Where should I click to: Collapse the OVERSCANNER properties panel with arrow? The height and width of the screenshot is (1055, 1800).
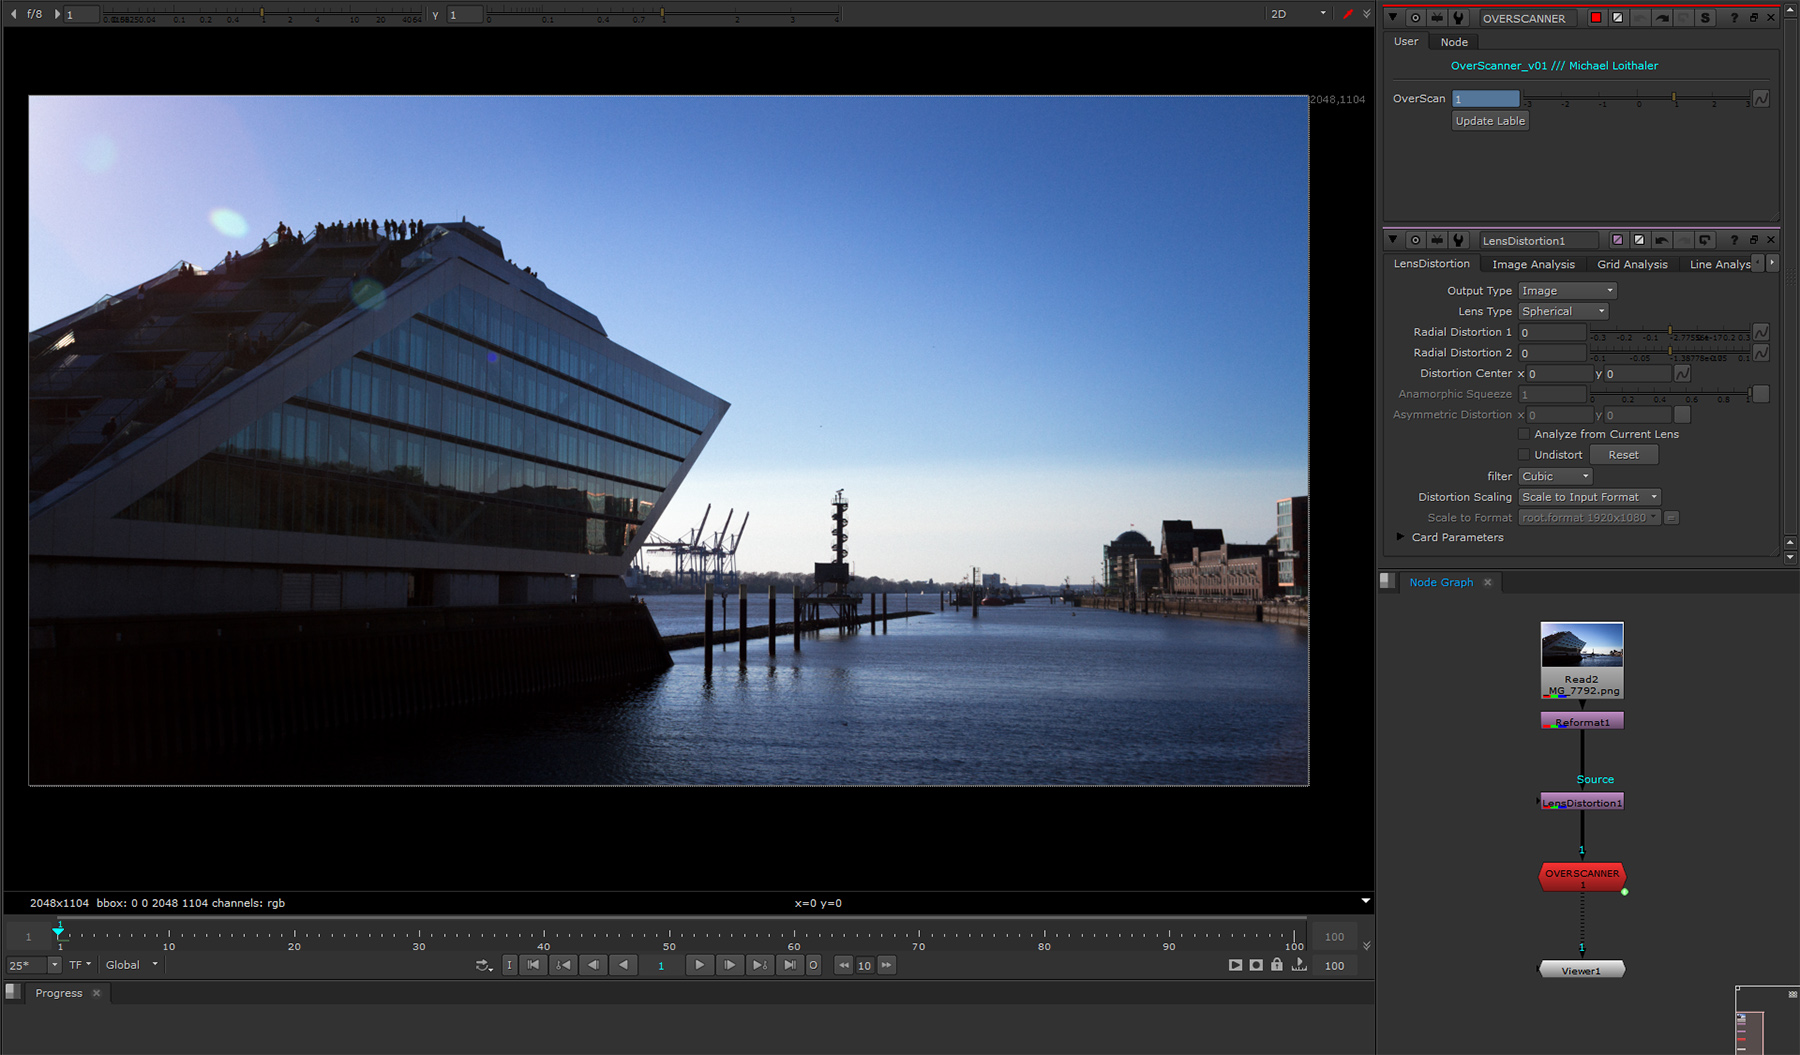pos(1392,18)
